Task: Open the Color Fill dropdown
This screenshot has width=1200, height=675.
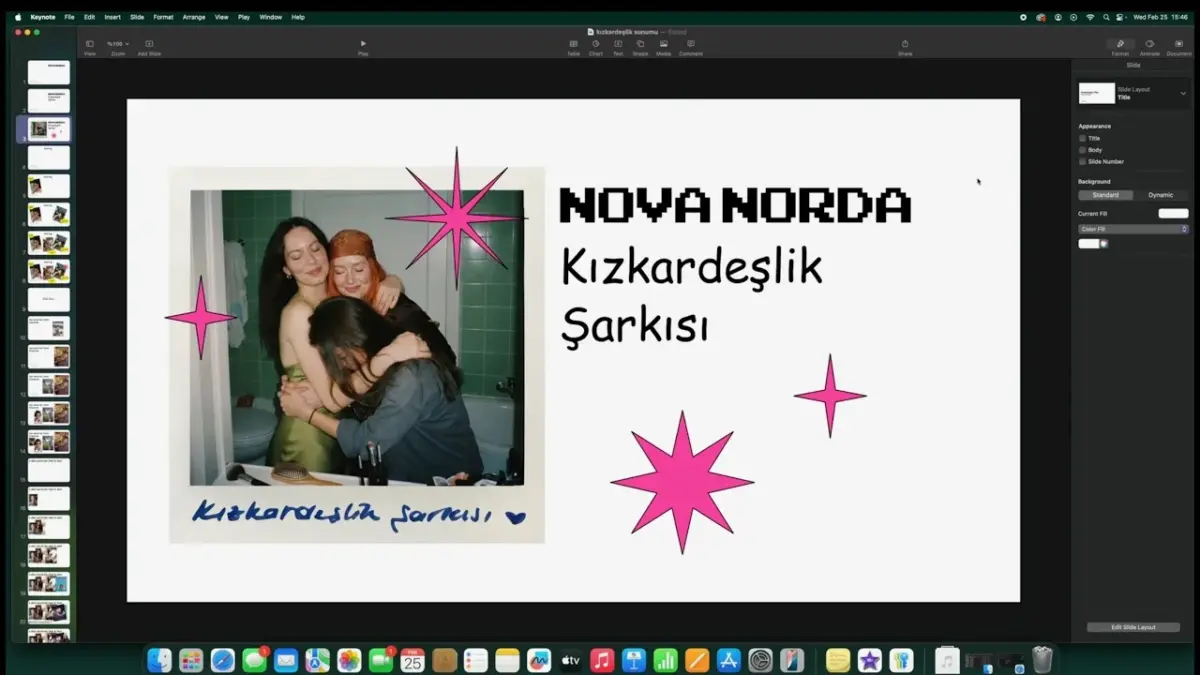Action: [1132, 228]
